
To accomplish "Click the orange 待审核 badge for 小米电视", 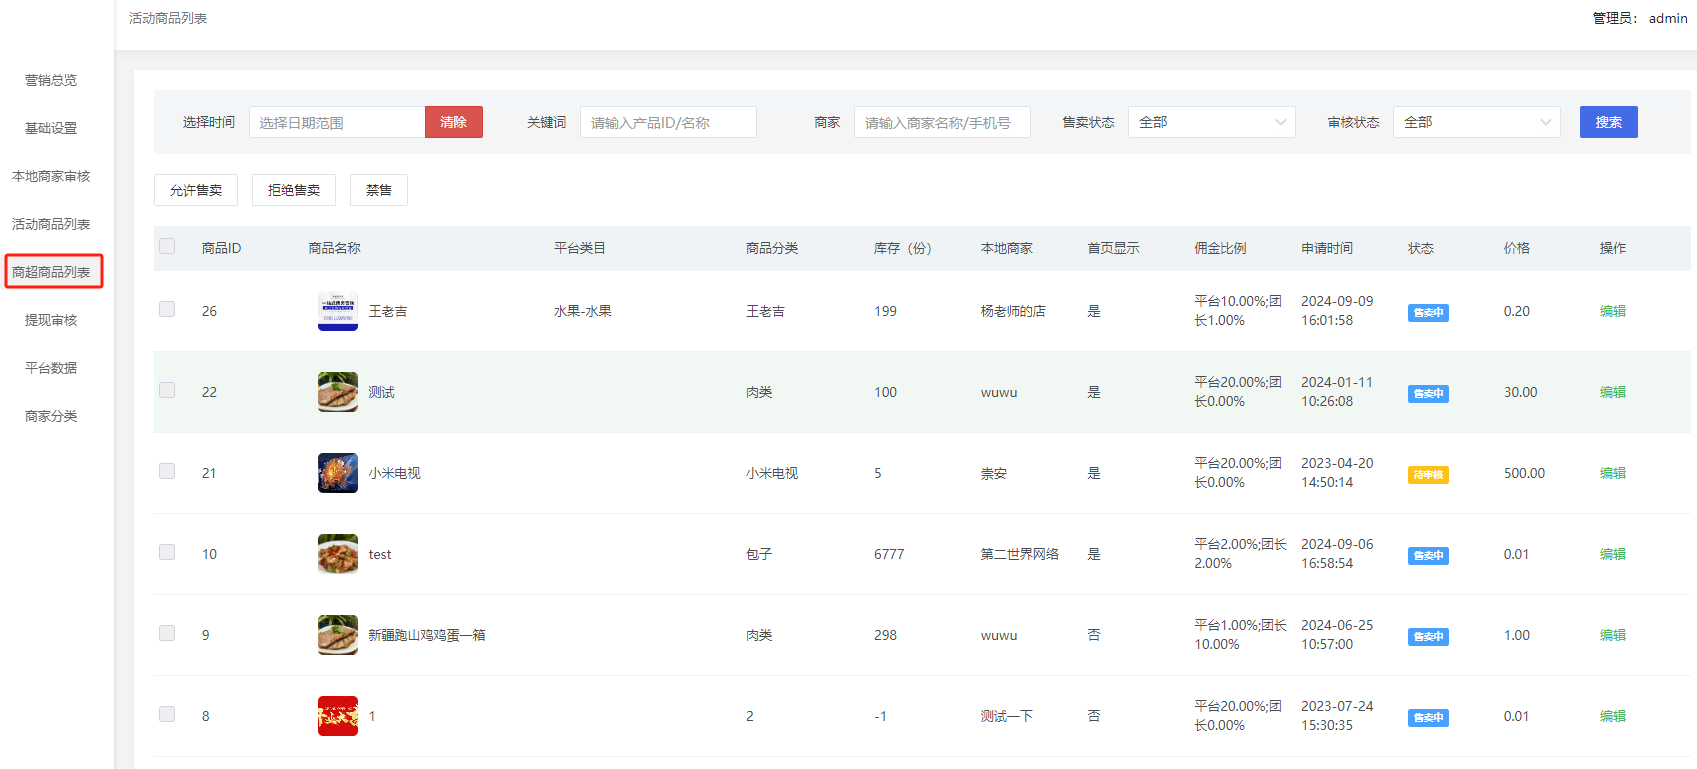I will (1427, 475).
